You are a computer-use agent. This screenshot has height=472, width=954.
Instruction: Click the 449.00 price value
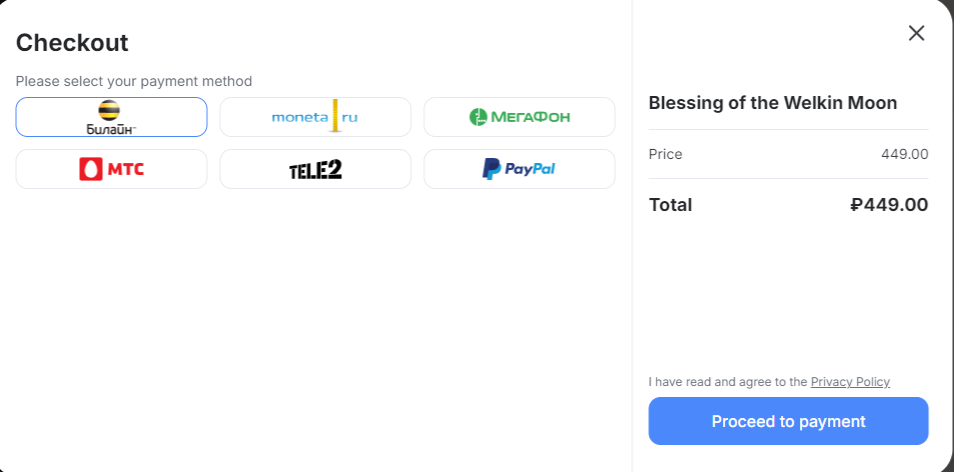[x=904, y=154]
